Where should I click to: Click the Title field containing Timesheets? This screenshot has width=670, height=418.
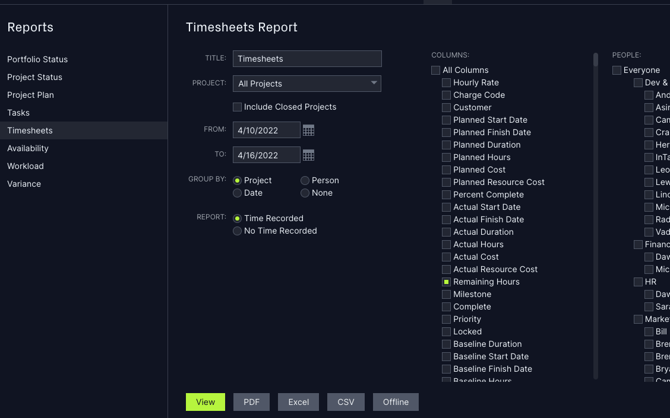click(x=307, y=59)
